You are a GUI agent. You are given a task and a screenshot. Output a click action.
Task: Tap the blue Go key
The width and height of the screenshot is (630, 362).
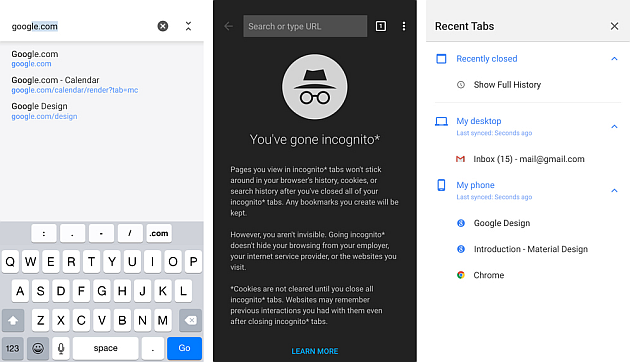(184, 348)
